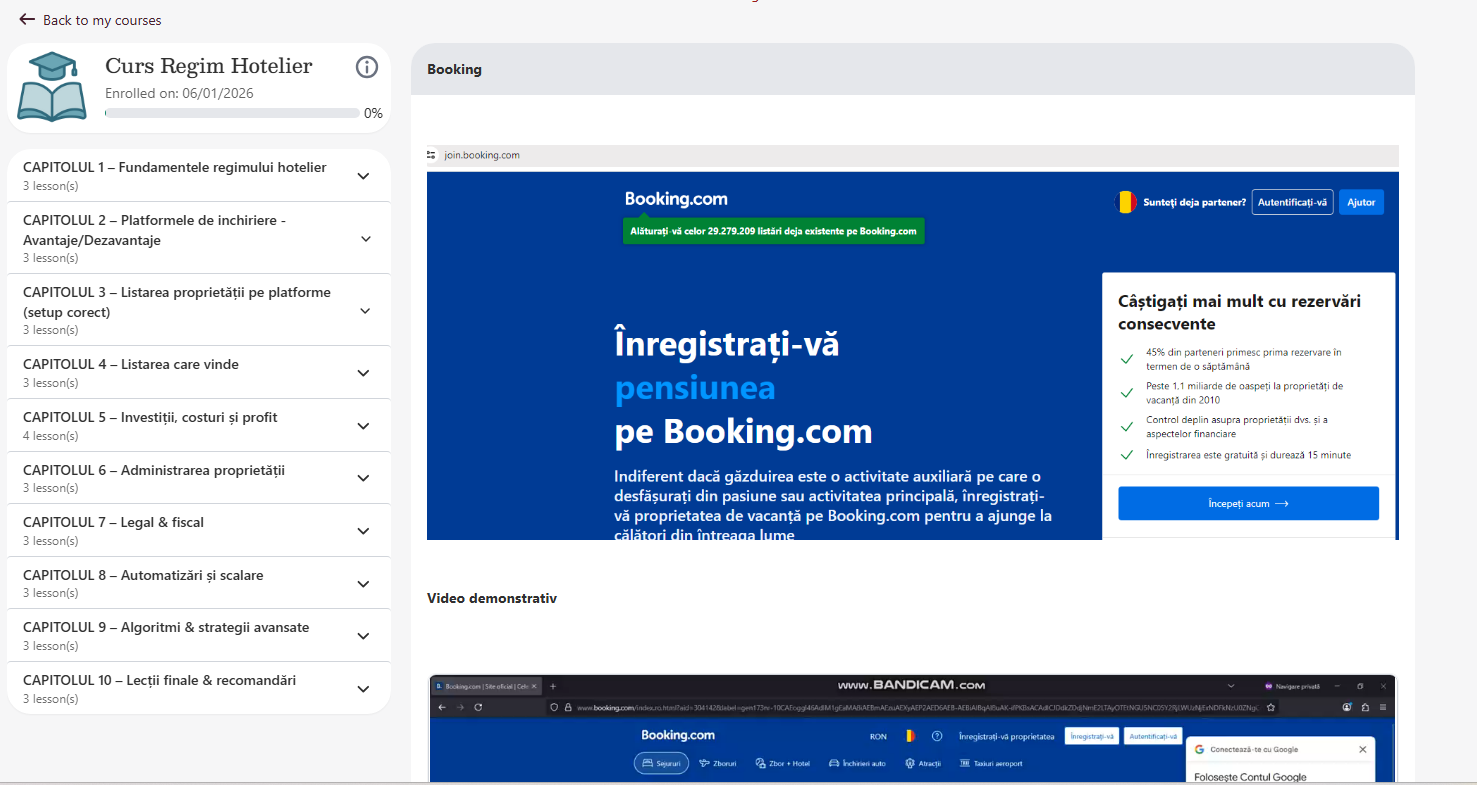This screenshot has height=785, width=1477.
Task: Click the Booking.com logo in banner
Action: click(676, 199)
